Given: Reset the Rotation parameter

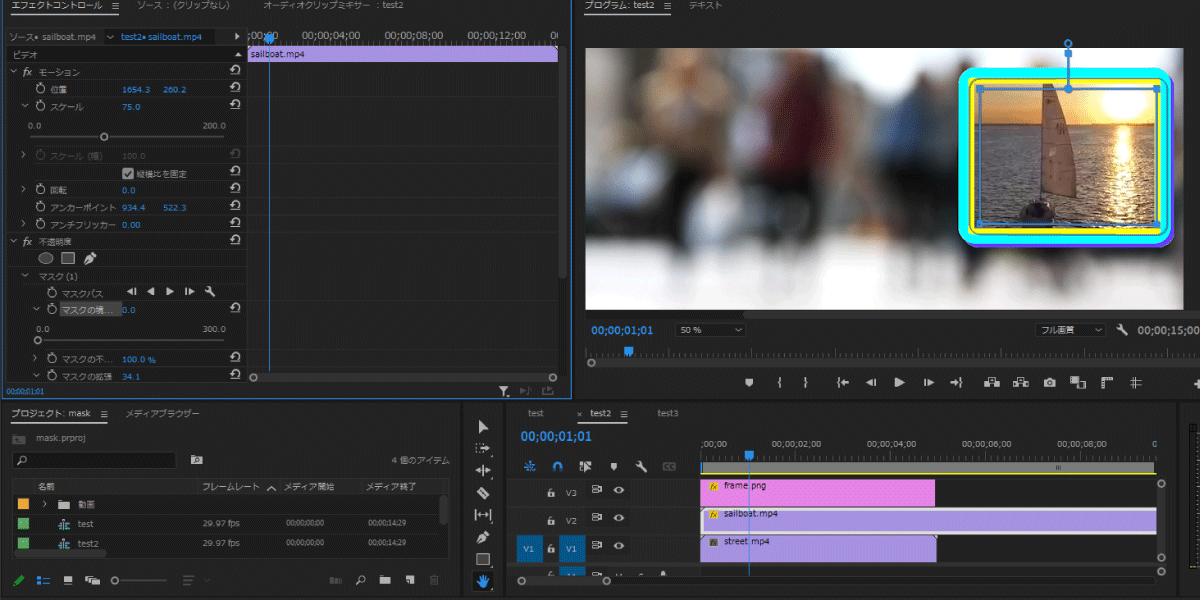Looking at the screenshot, I should pos(234,189).
